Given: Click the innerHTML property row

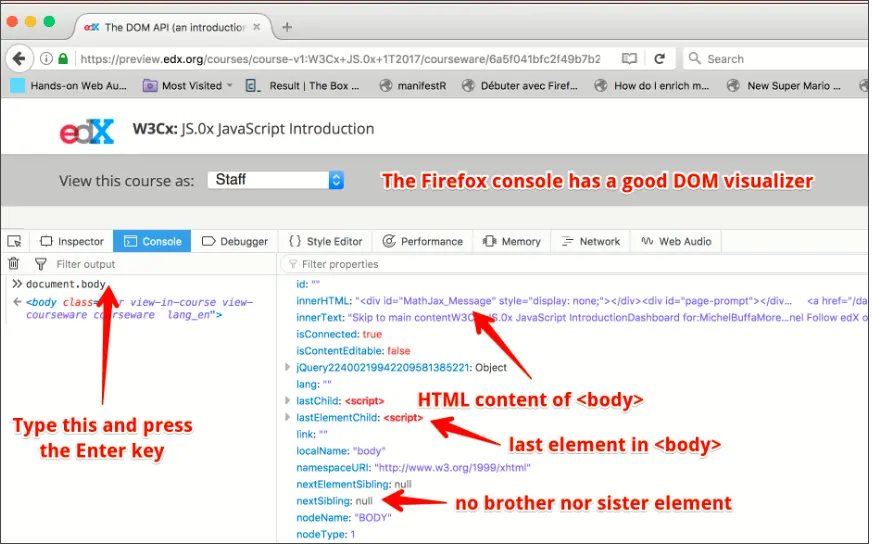Looking at the screenshot, I should [x=582, y=301].
